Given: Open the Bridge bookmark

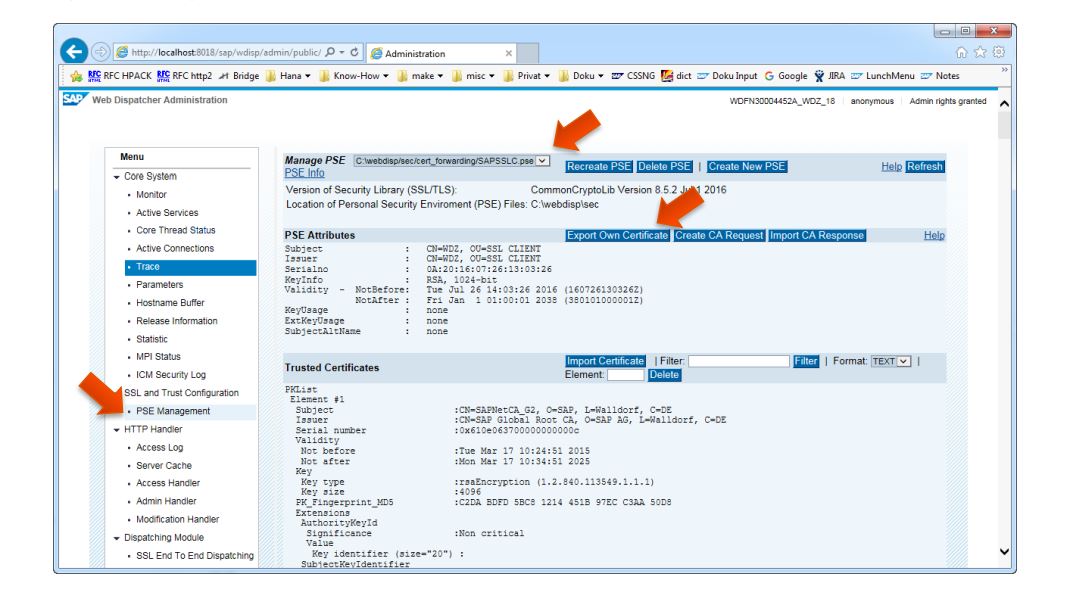Looking at the screenshot, I should pyautogui.click(x=239, y=76).
